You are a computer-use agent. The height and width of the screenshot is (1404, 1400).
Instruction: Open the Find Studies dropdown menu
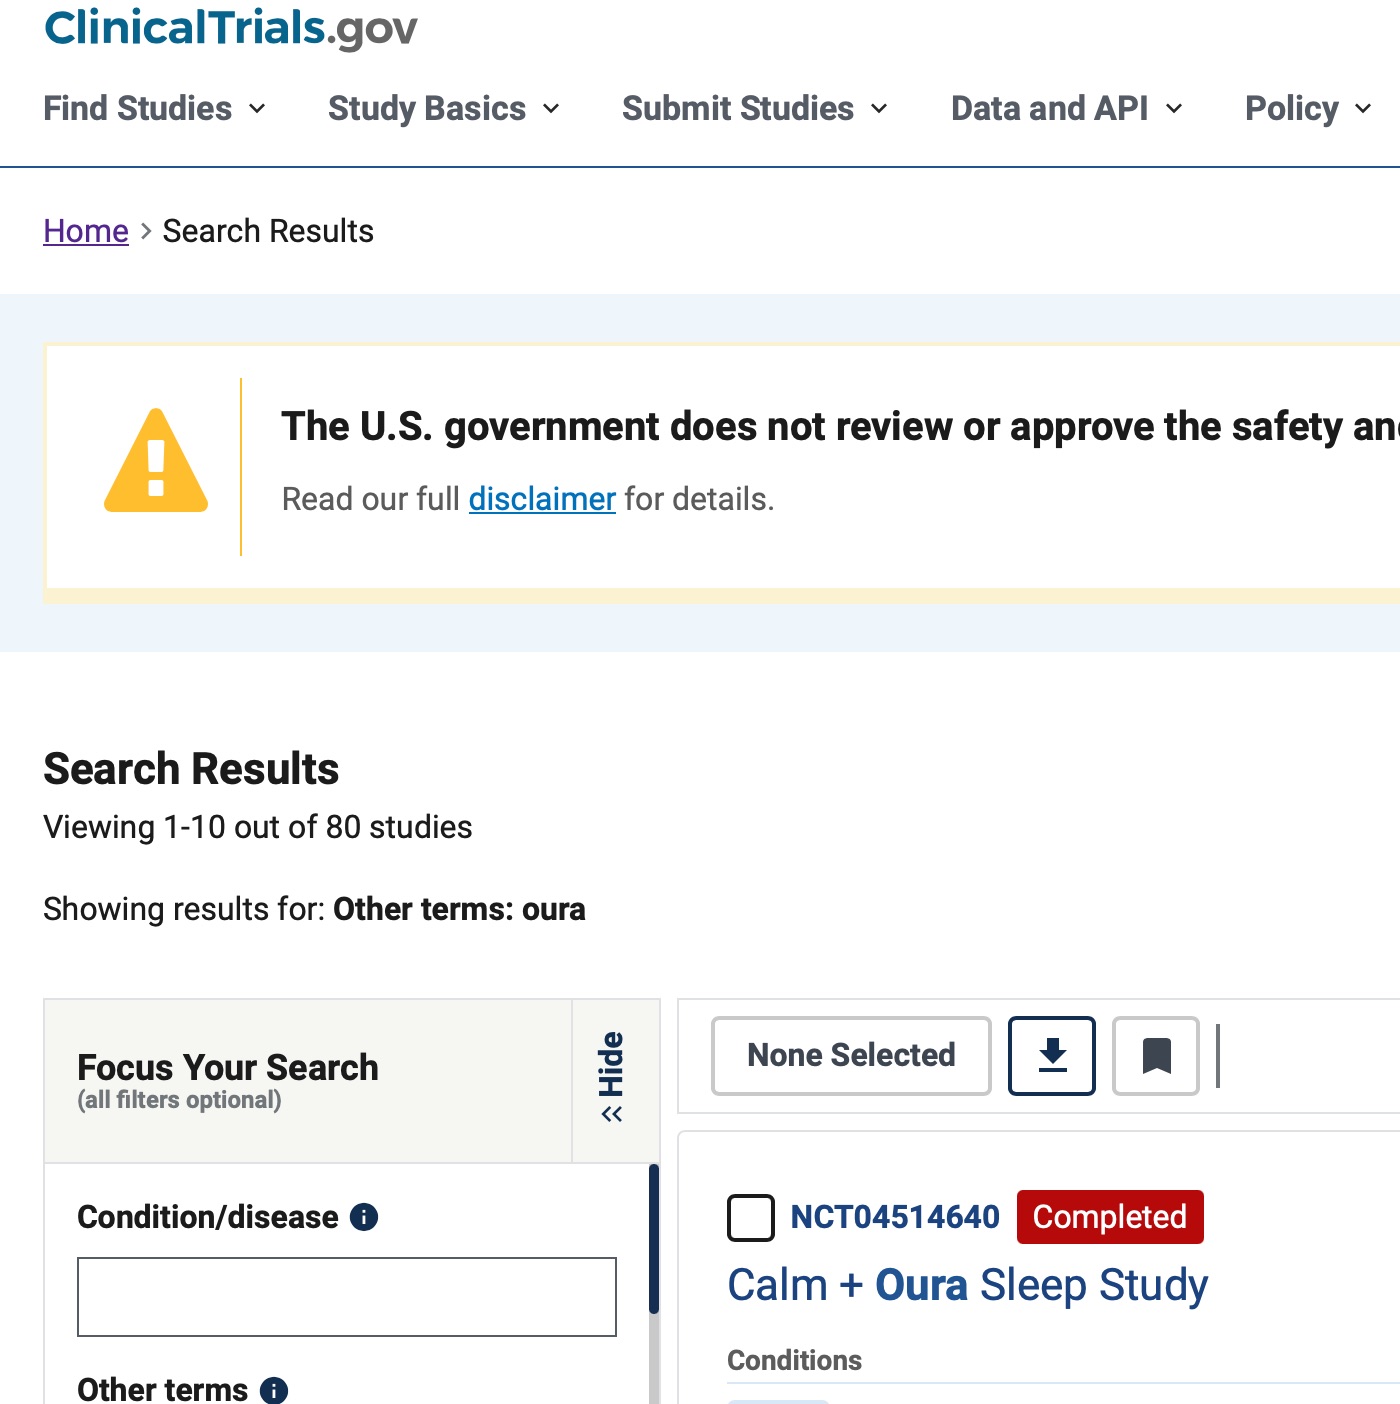[155, 108]
